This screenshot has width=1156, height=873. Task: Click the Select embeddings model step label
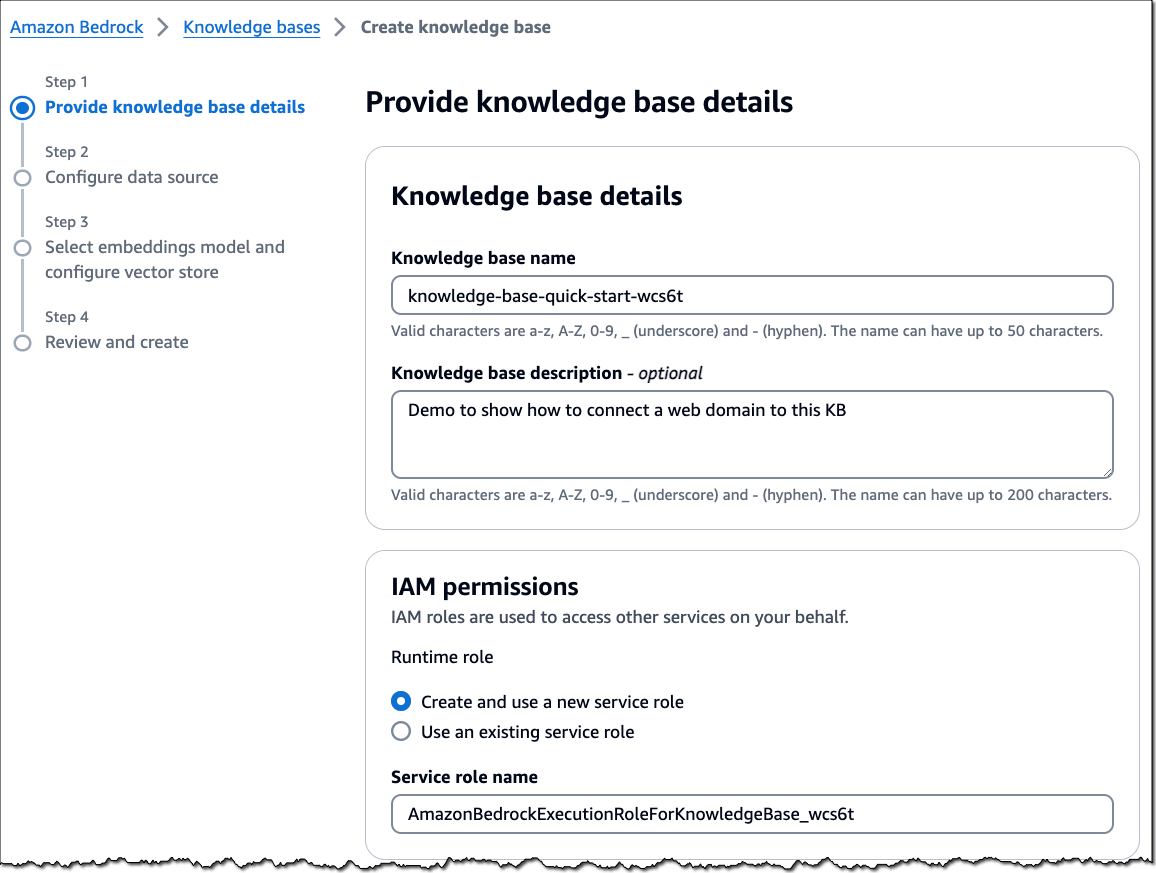[165, 247]
